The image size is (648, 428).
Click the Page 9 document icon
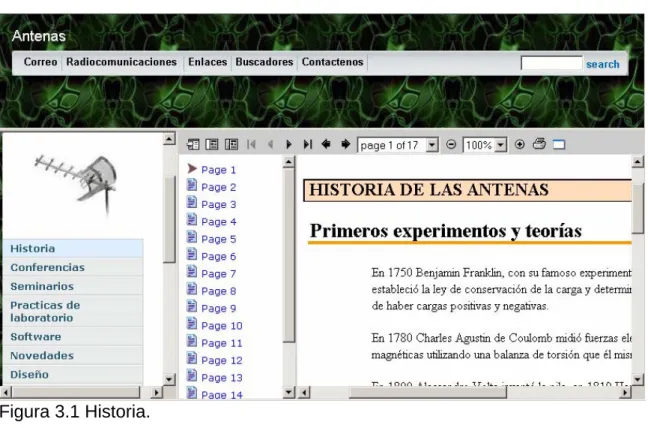tap(192, 307)
